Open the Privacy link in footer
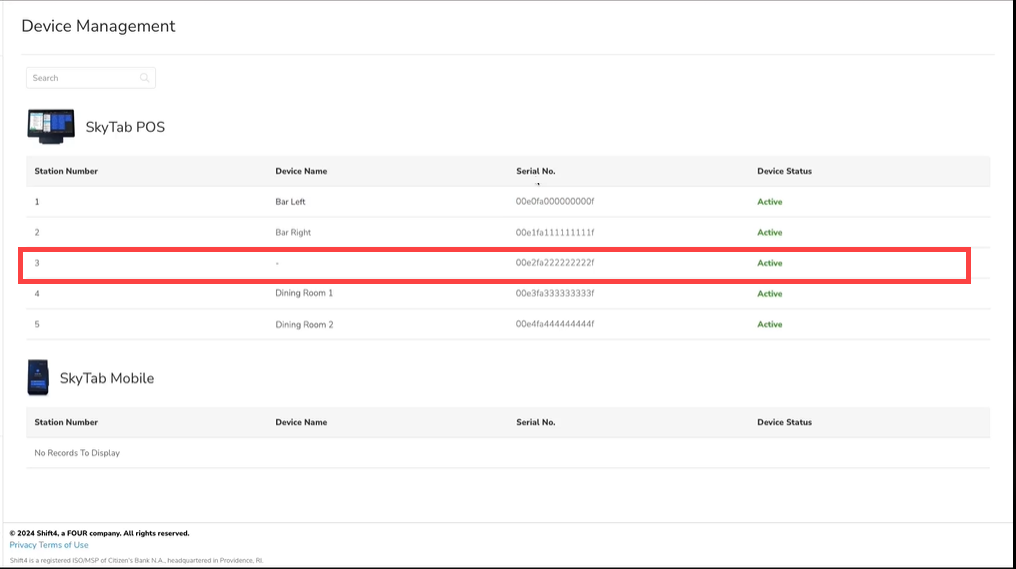The width and height of the screenshot is (1016, 569). coord(22,545)
